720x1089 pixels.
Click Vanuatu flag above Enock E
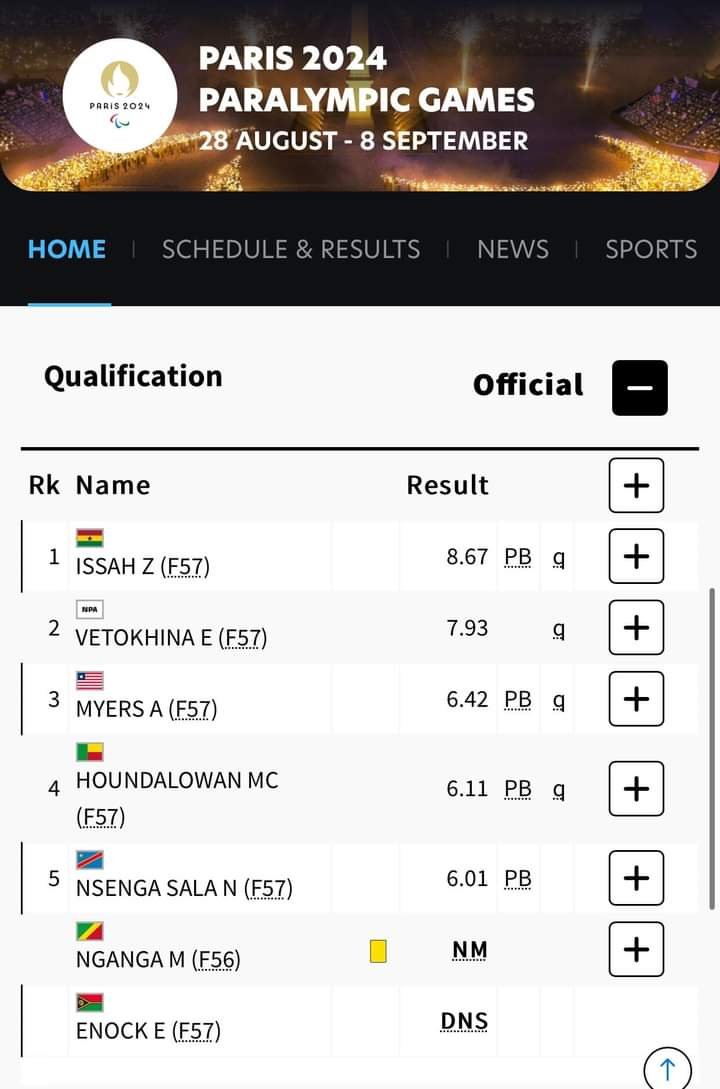[x=90, y=1003]
